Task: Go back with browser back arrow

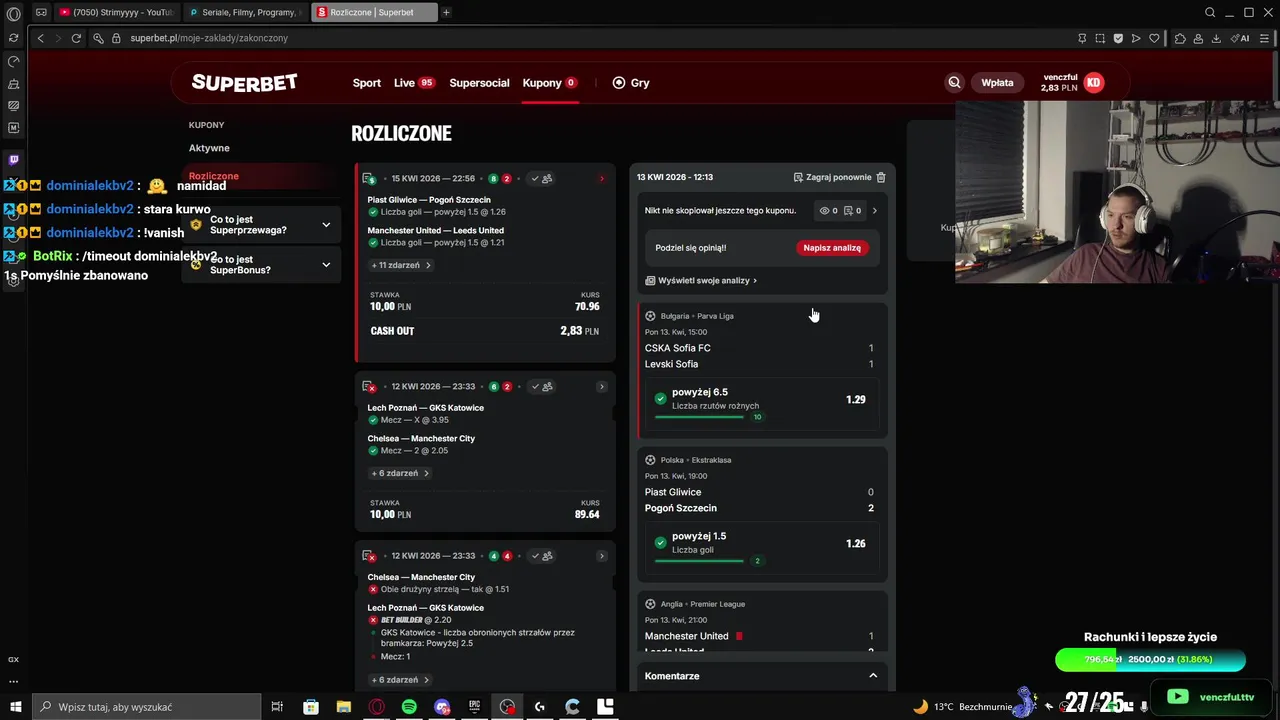Action: click(x=40, y=38)
